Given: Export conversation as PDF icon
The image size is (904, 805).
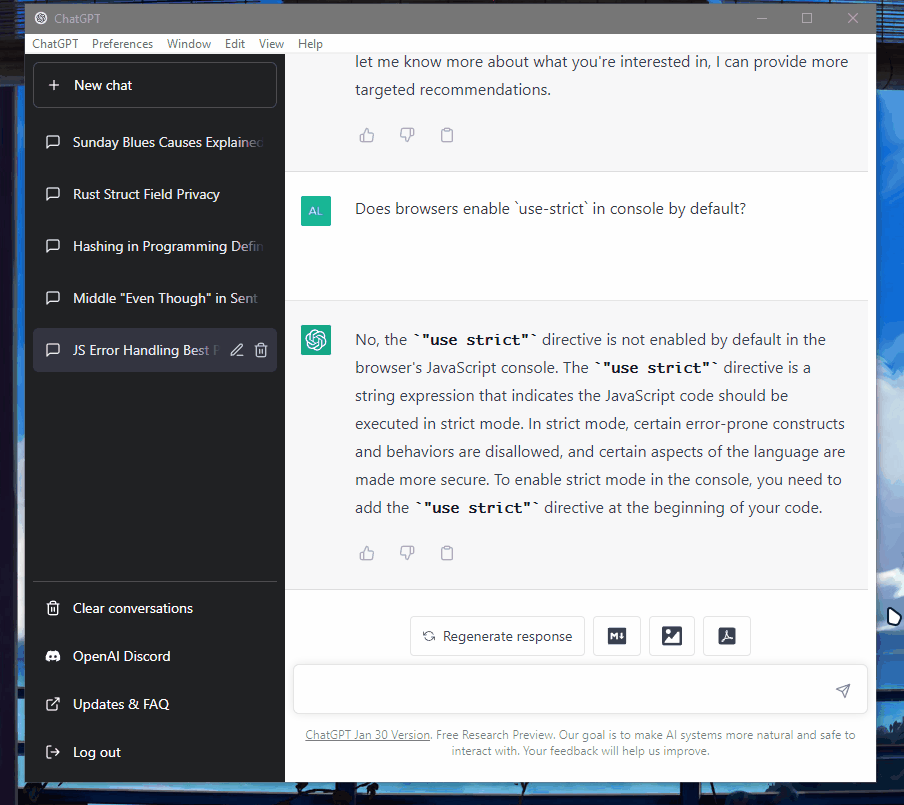Looking at the screenshot, I should click(x=727, y=636).
